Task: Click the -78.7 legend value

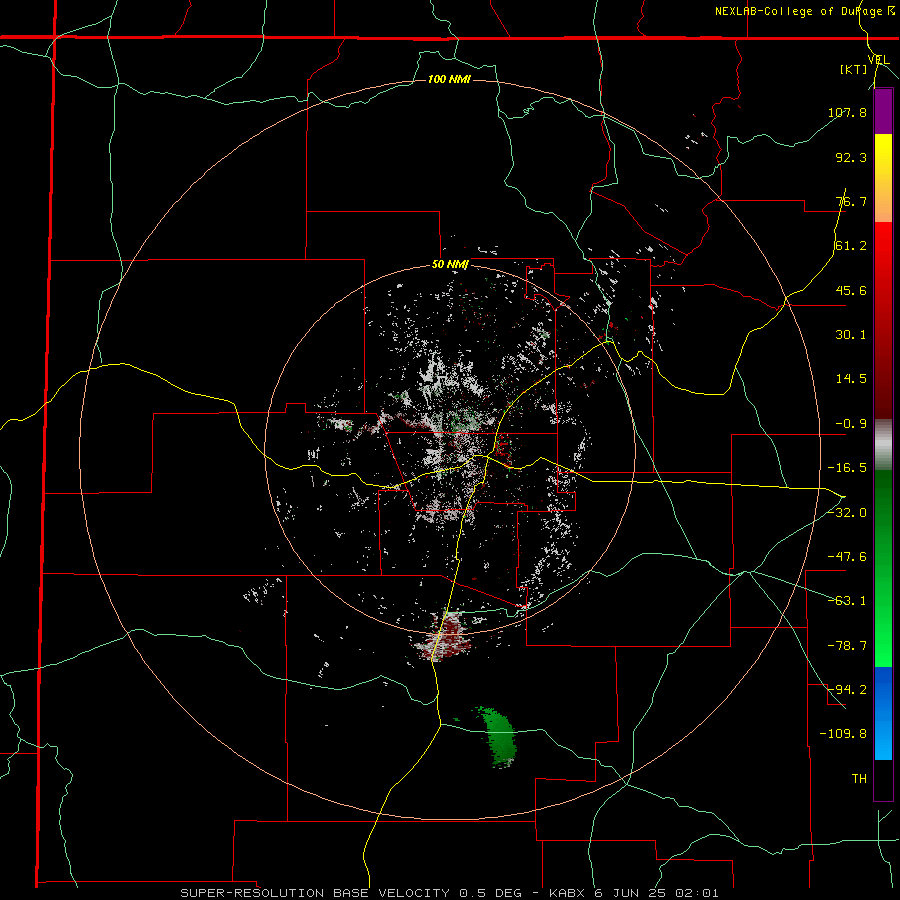Action: coord(847,646)
